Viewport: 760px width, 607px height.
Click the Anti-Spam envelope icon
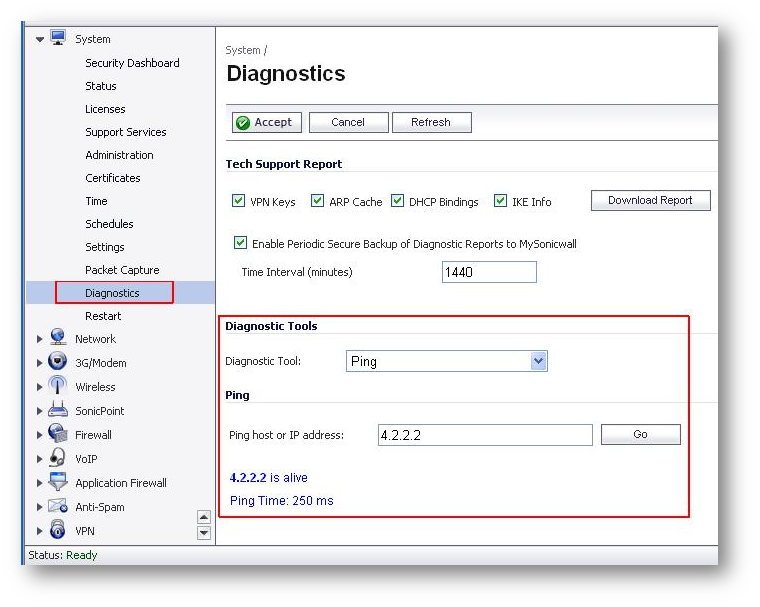click(57, 506)
